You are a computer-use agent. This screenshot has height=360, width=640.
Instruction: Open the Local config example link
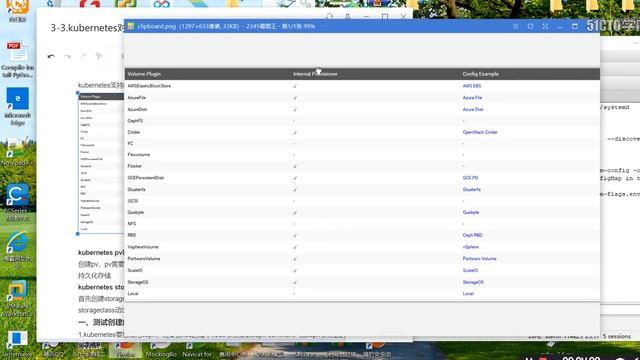click(x=468, y=294)
